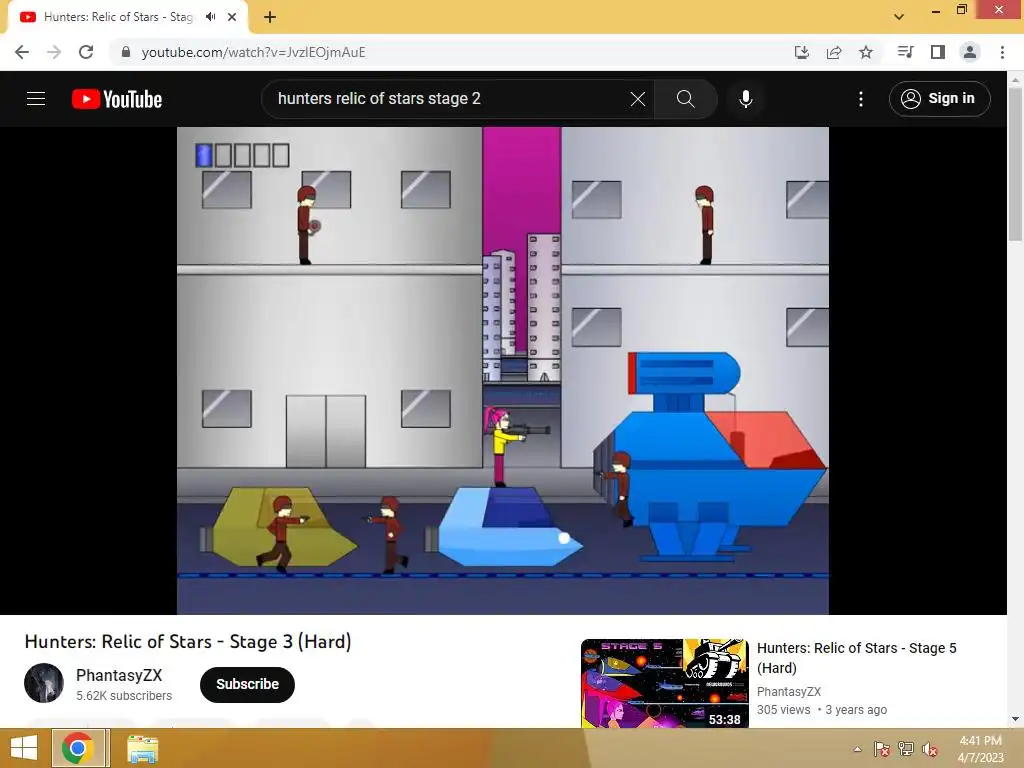The image size is (1024, 768).
Task: Click the video player to pause
Action: point(503,370)
